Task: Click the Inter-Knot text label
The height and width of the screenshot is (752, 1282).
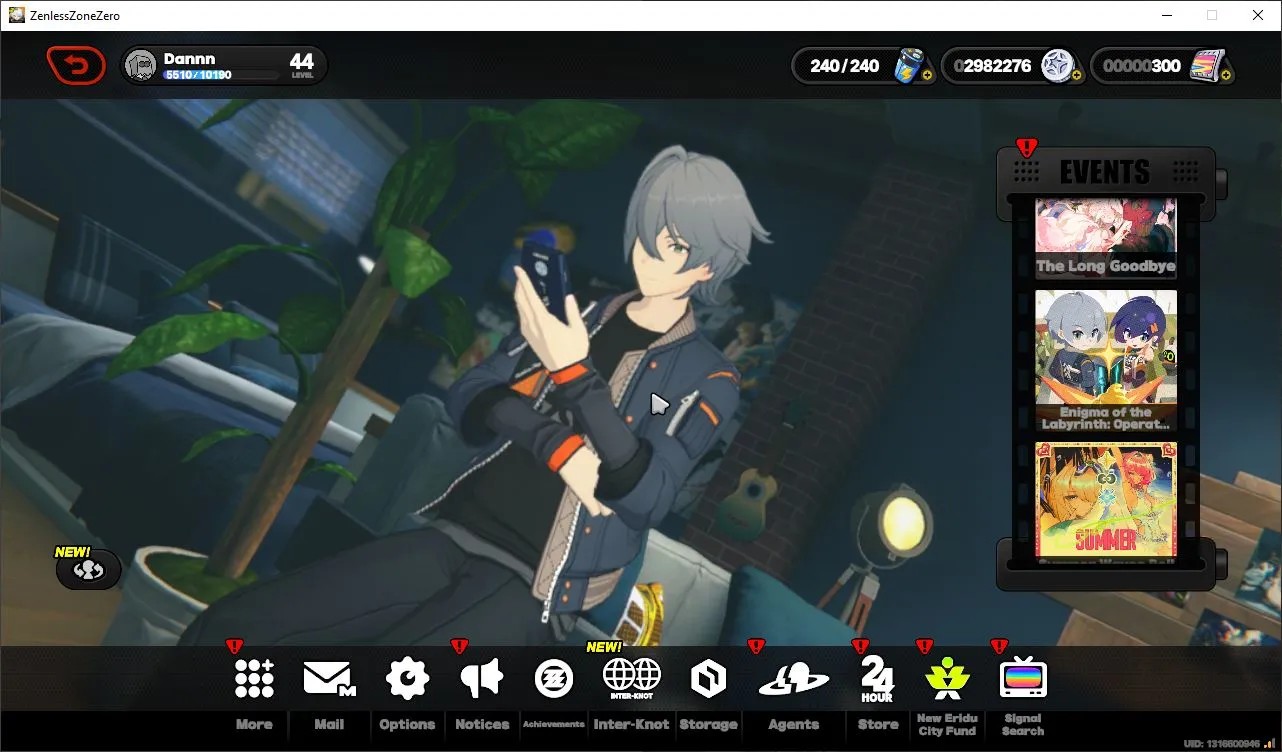Action: (x=631, y=724)
